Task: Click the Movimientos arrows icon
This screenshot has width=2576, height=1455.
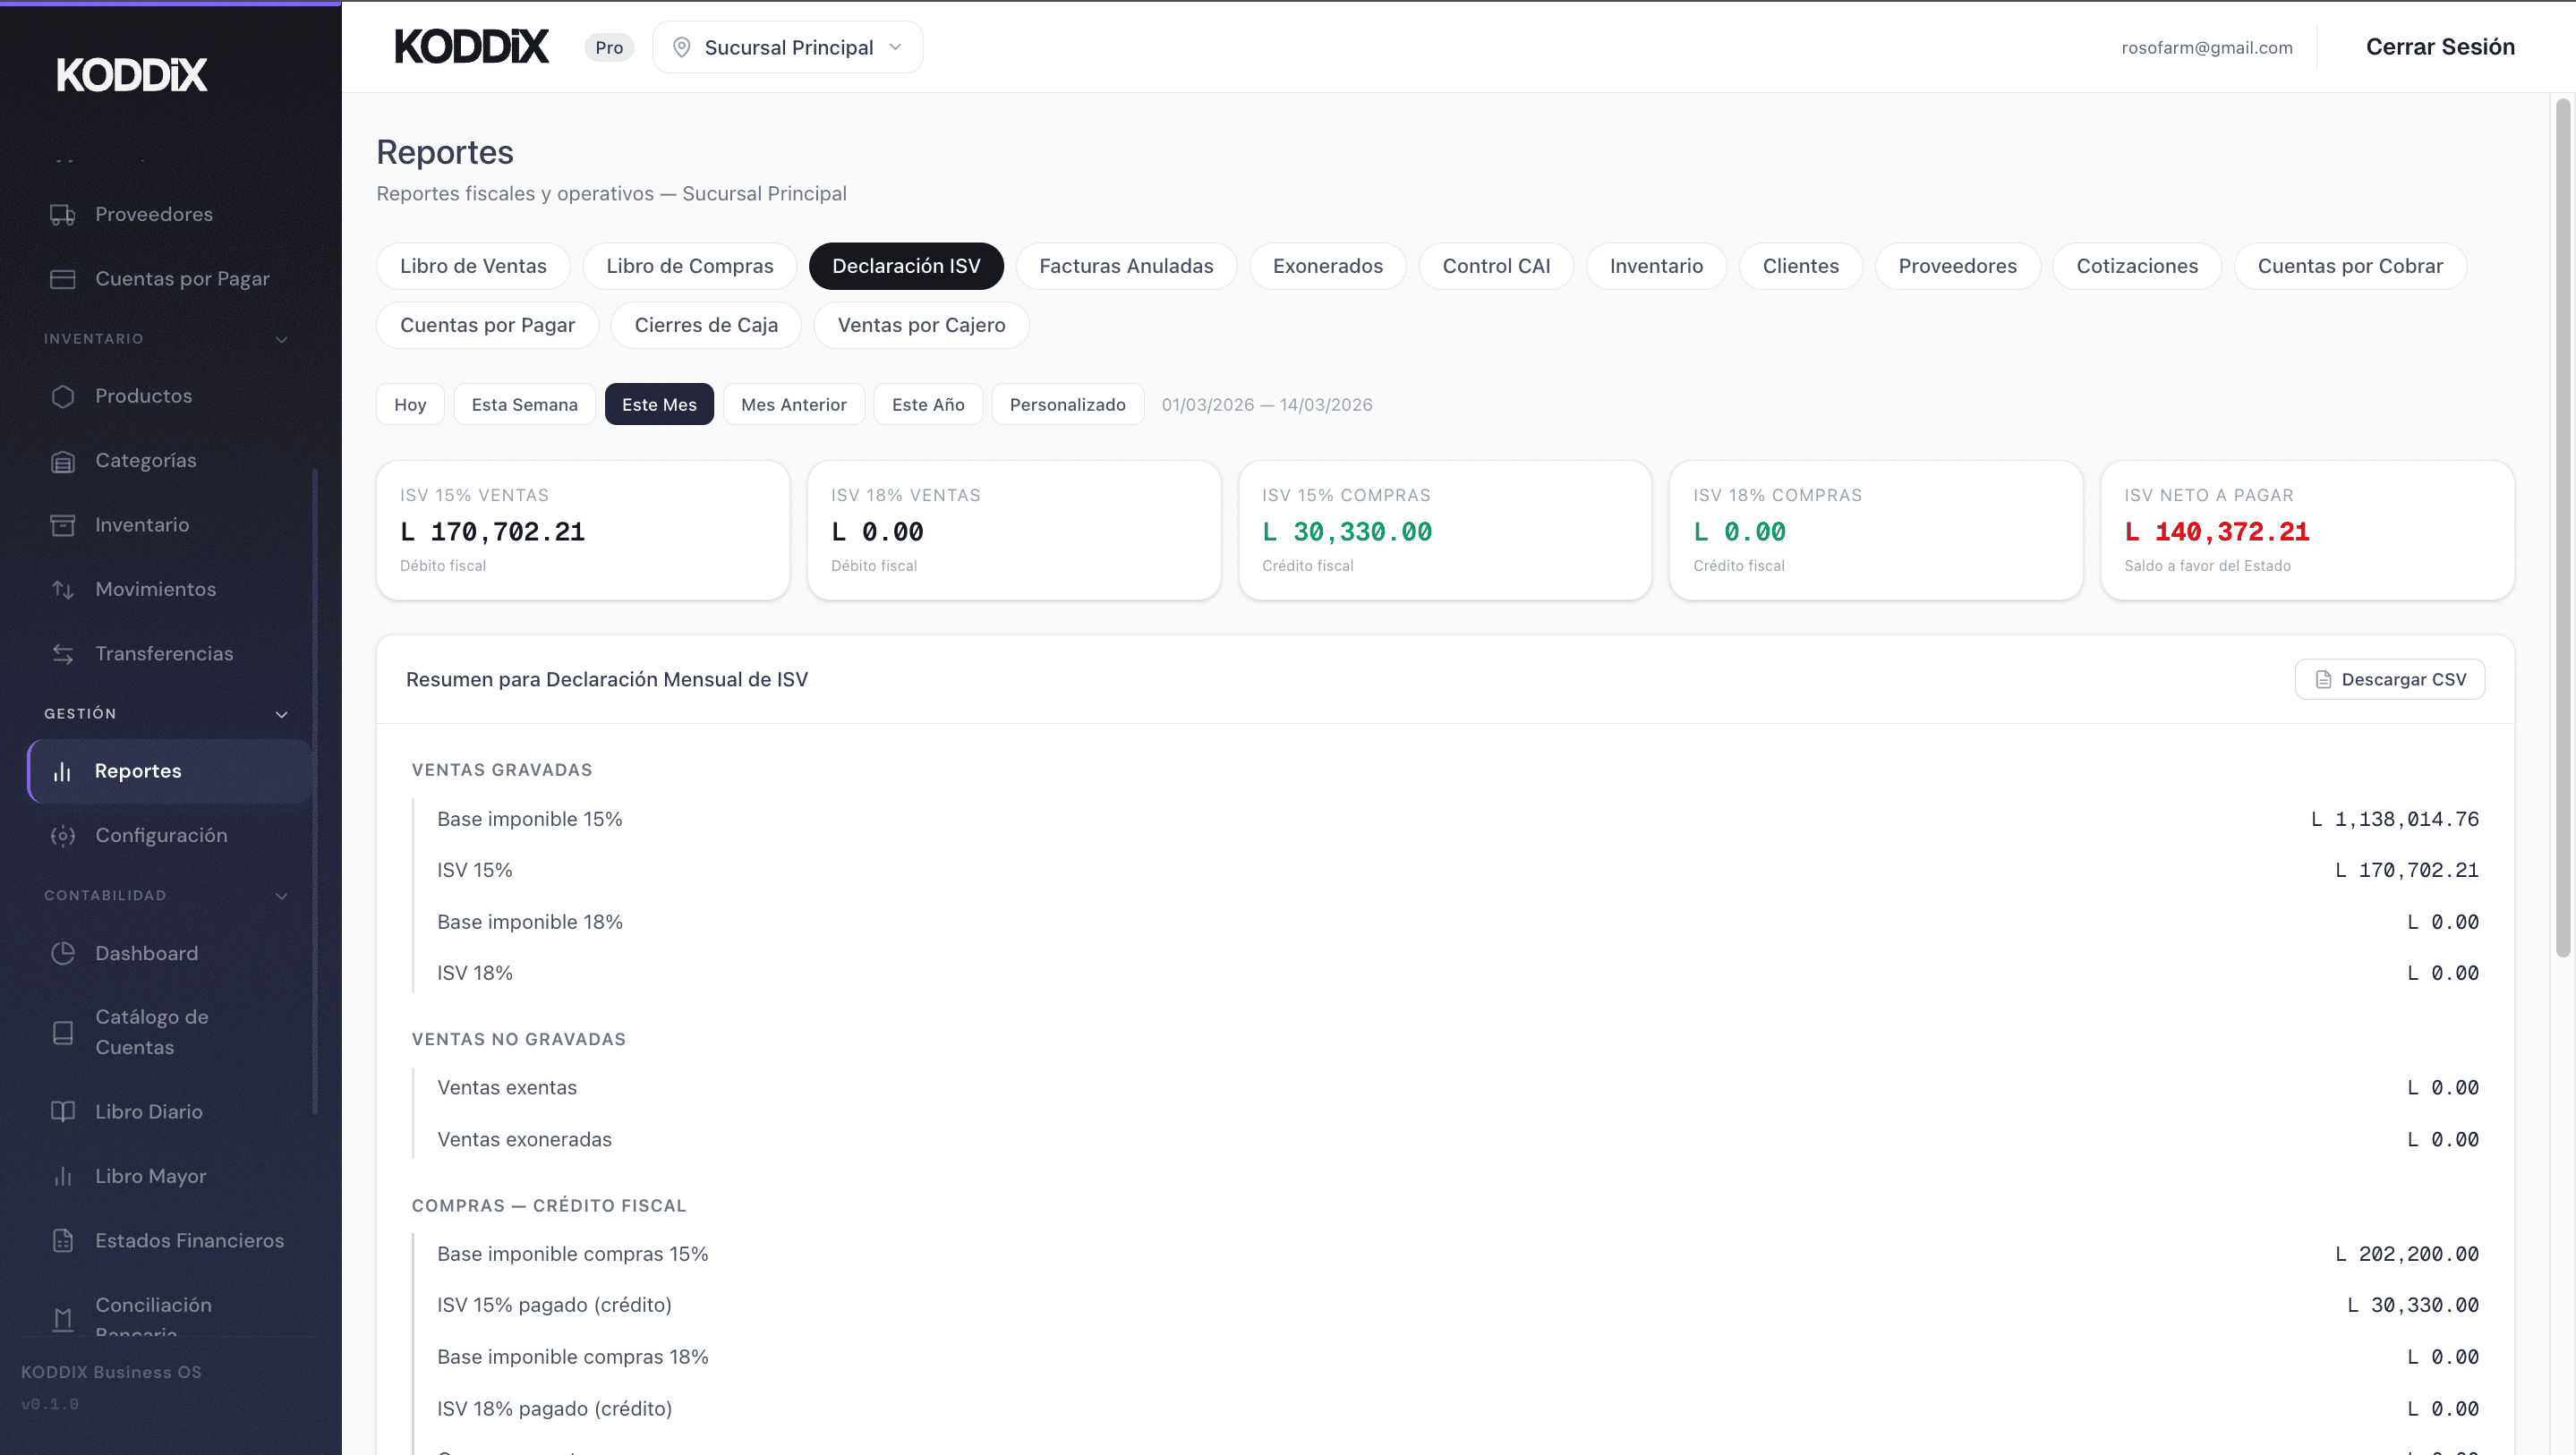Action: pos(63,589)
